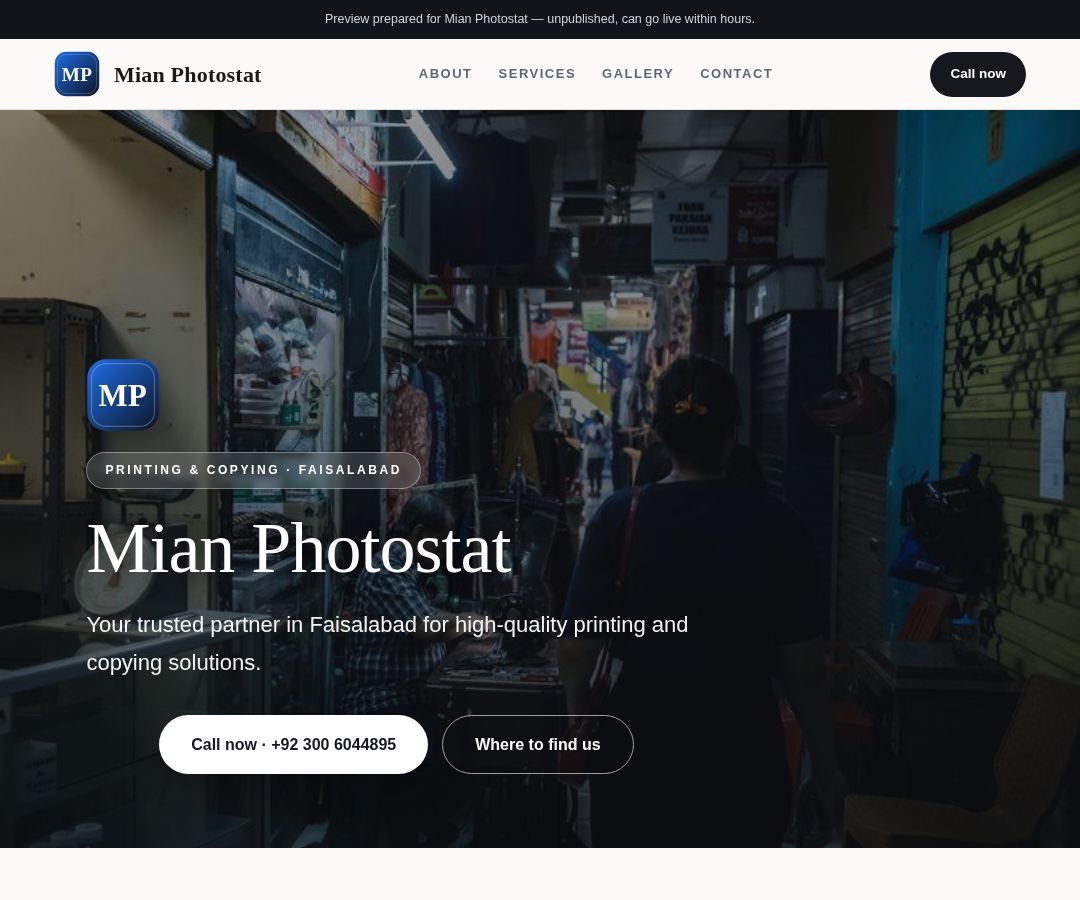The image size is (1080, 900).
Task: Click the Call now button in the header
Action: (x=977, y=74)
